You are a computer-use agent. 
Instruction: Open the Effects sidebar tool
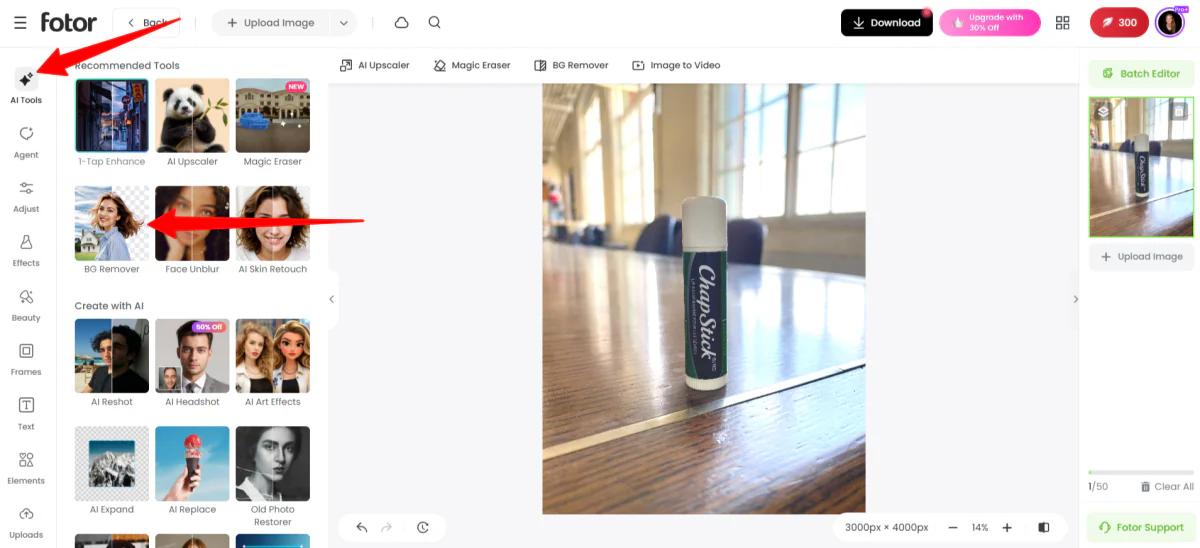(26, 250)
